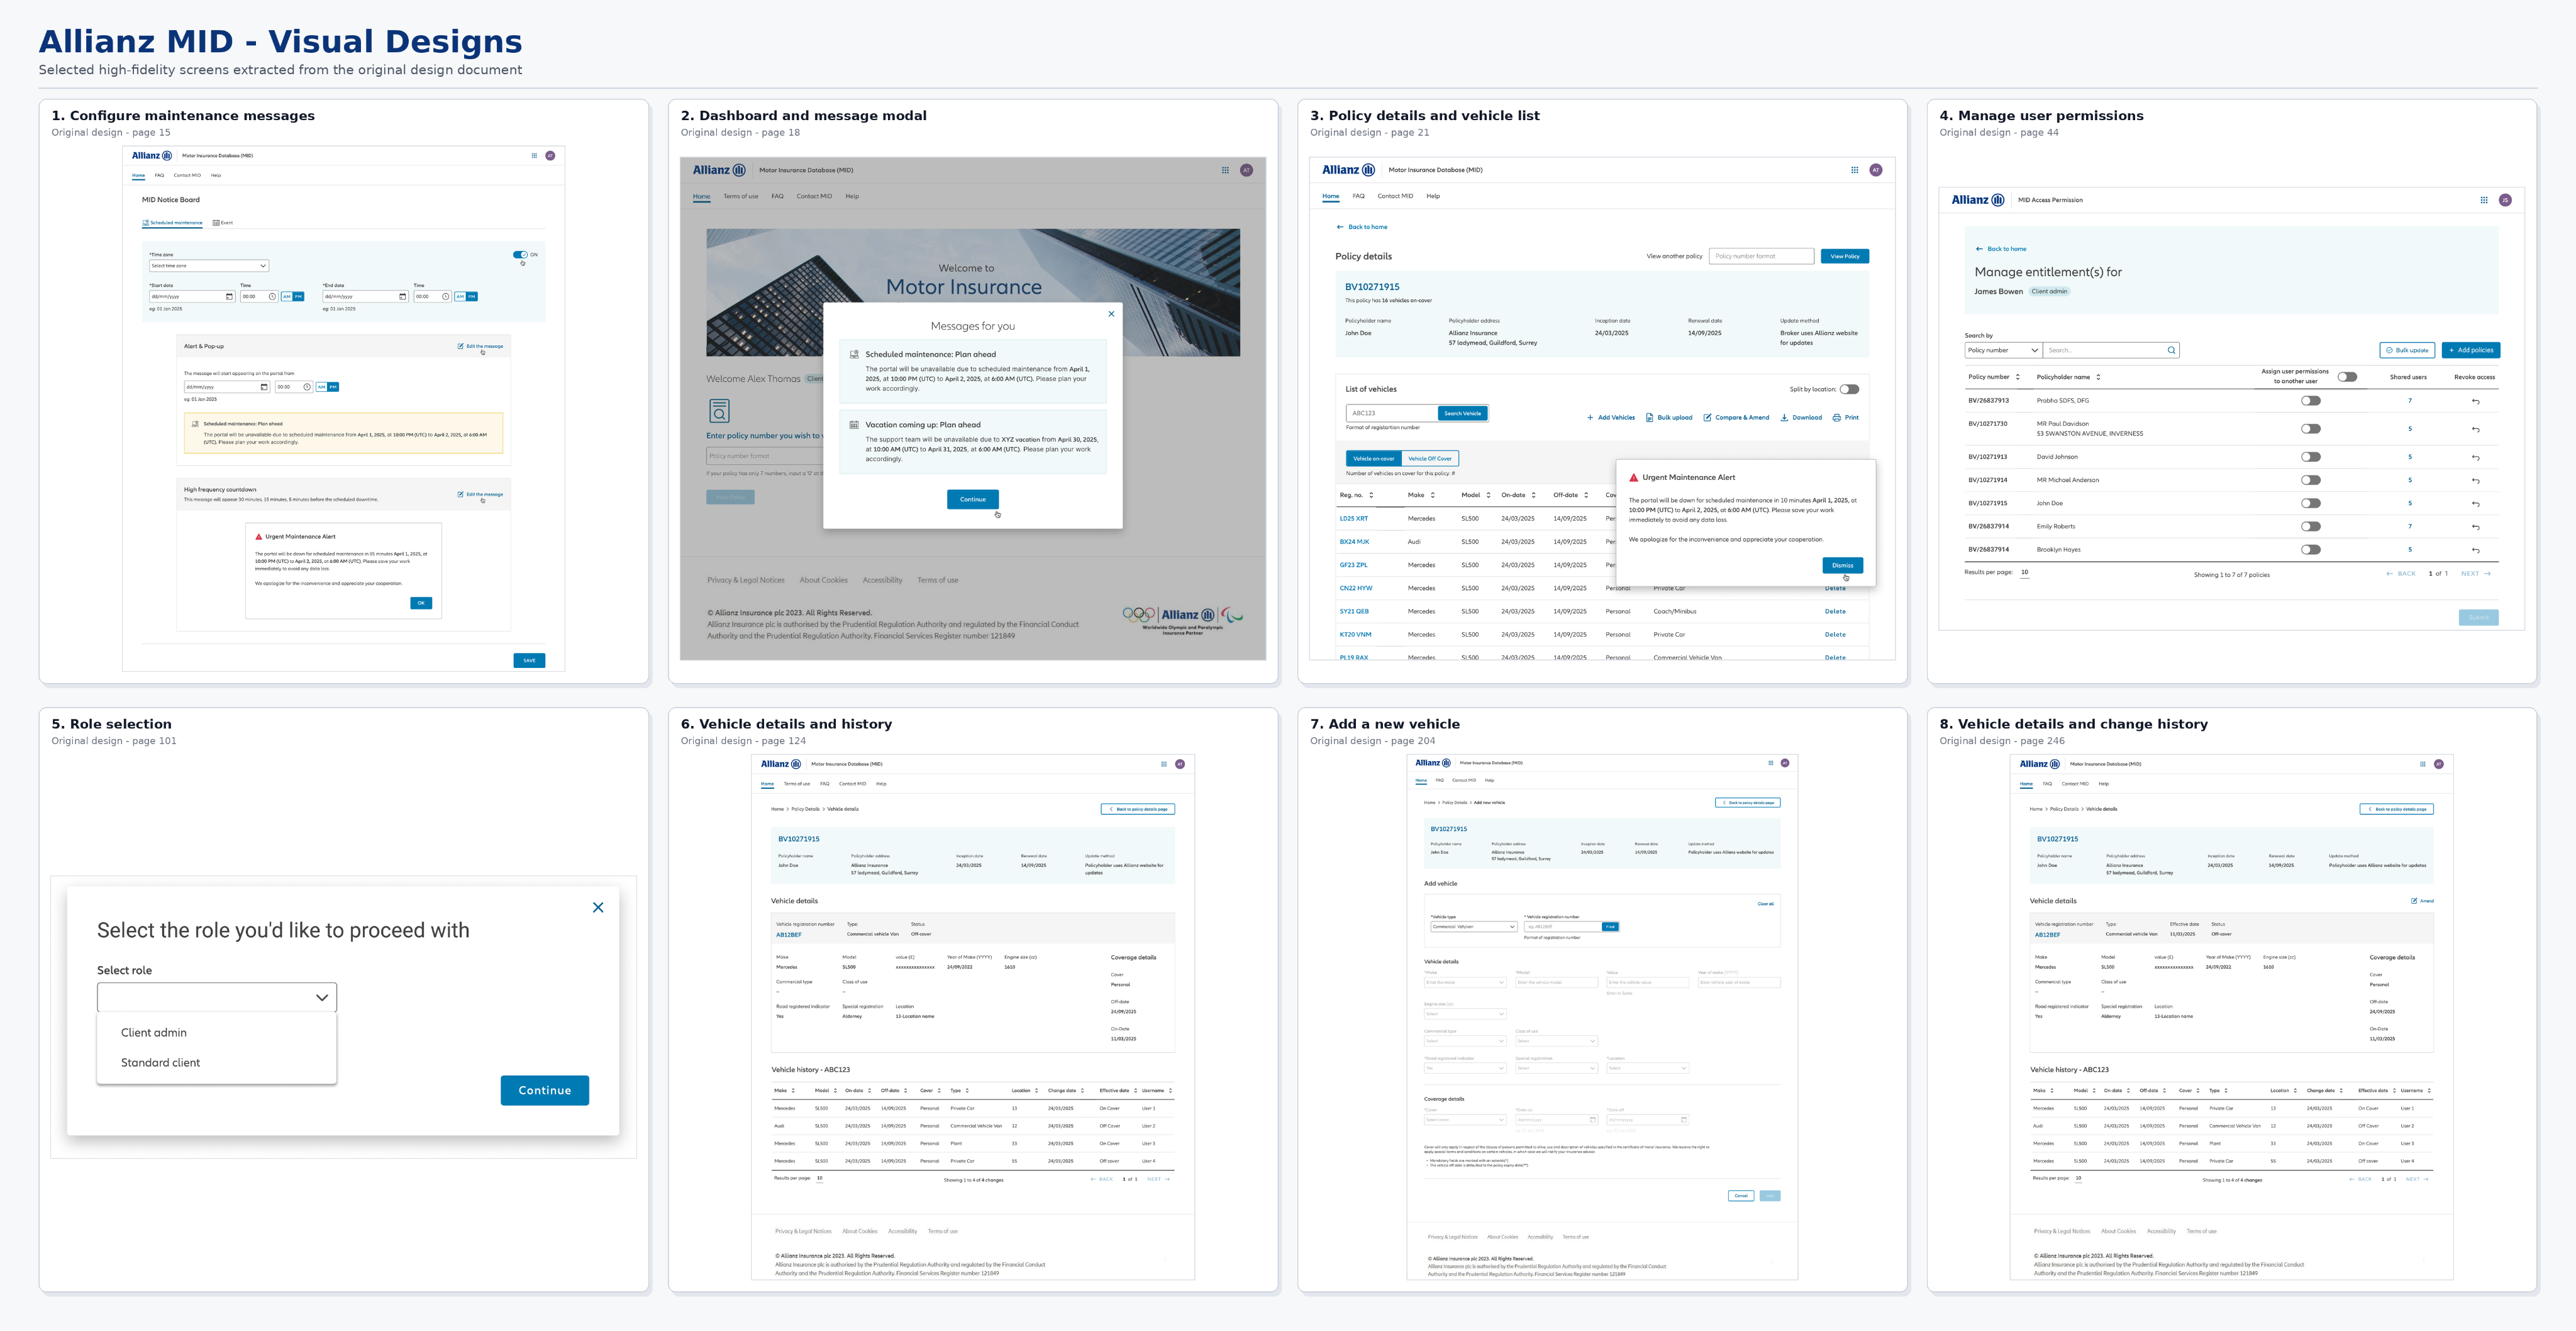Turn off the ON toggle in maintenance screen
Screen dimensions: 2576x1331
[520, 255]
